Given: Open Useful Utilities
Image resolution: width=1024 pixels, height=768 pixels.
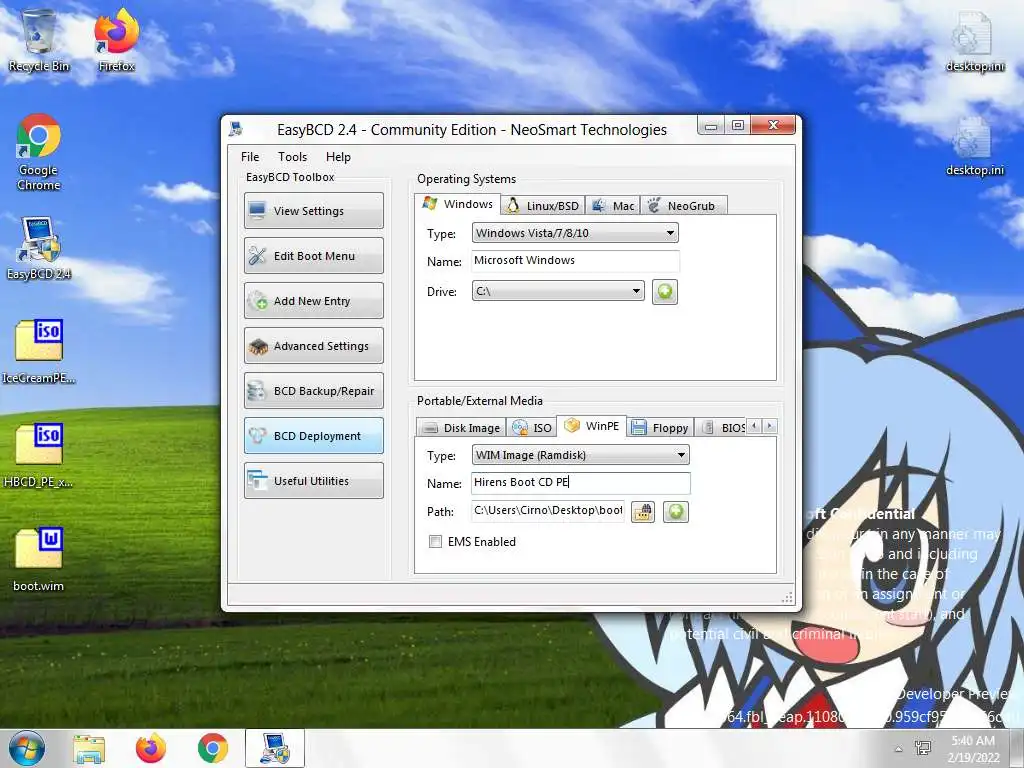Looking at the screenshot, I should [313, 481].
